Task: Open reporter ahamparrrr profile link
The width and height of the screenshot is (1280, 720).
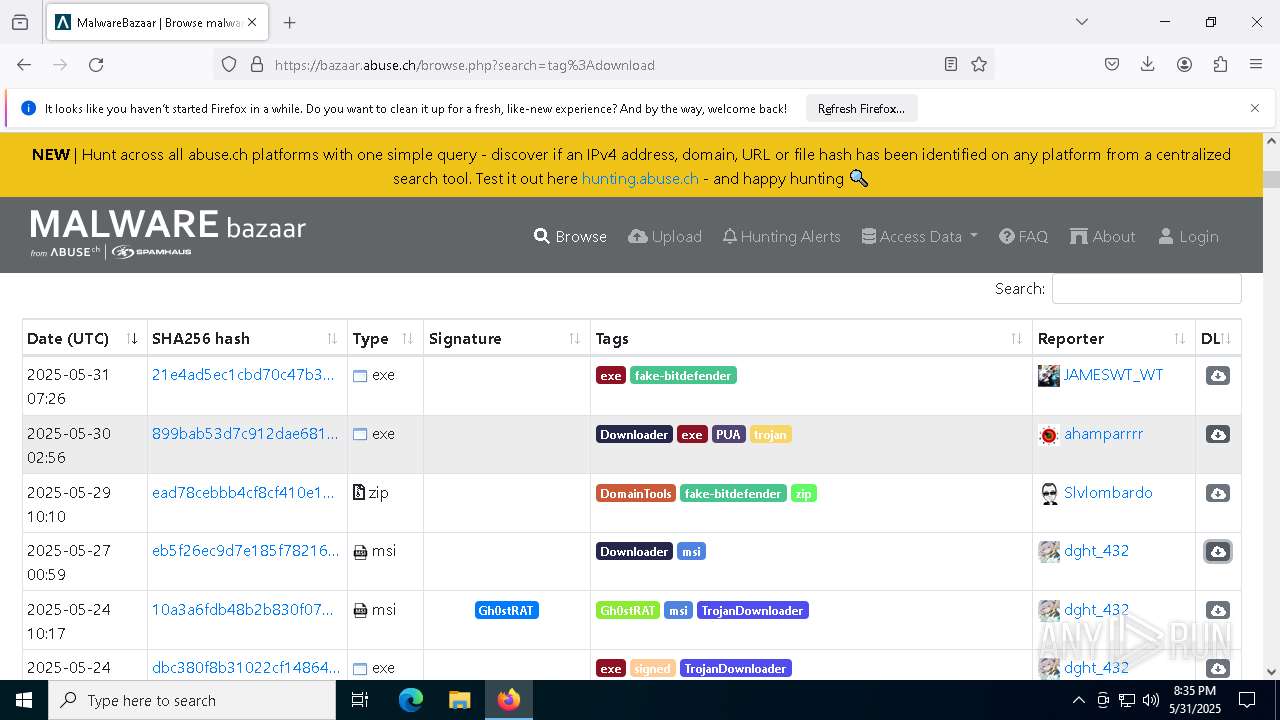Action: click(1103, 434)
